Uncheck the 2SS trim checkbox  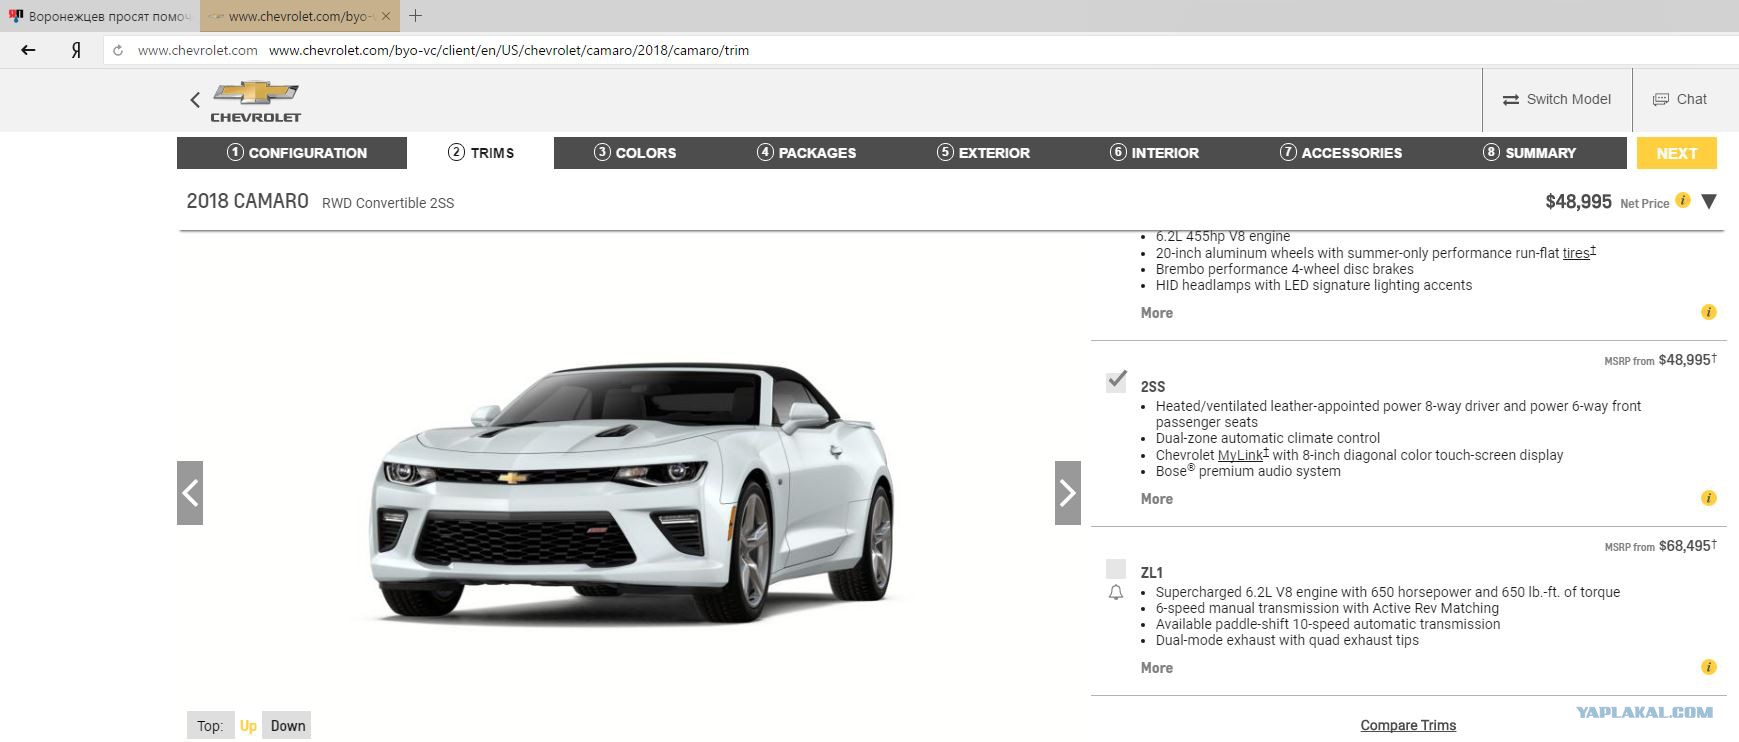tap(1116, 381)
